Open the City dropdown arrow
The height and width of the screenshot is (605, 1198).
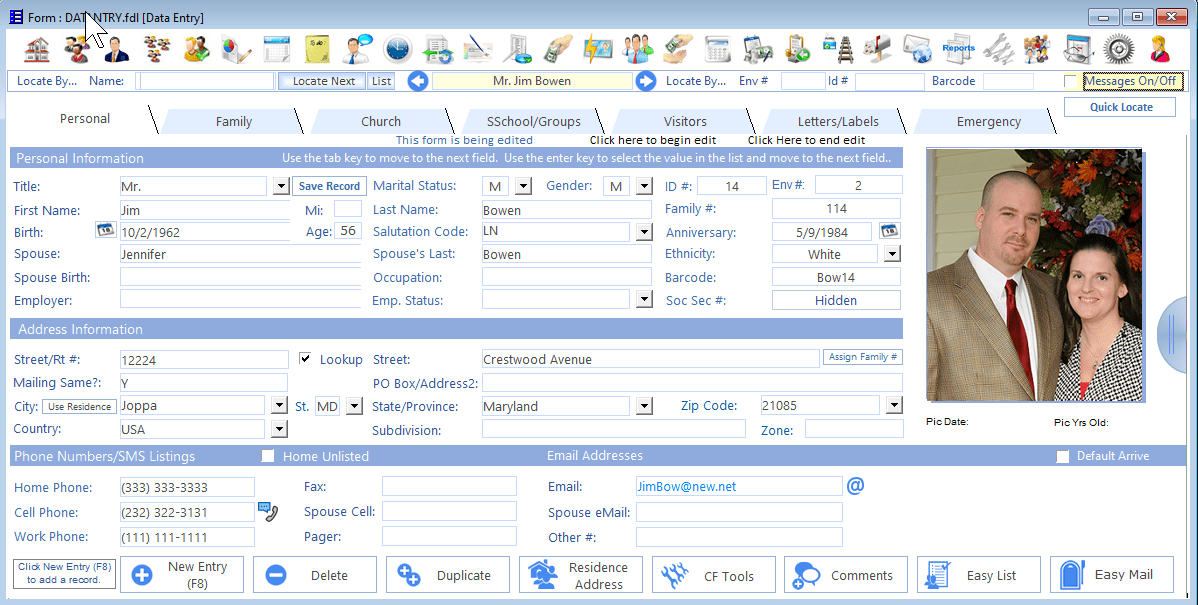coord(280,406)
